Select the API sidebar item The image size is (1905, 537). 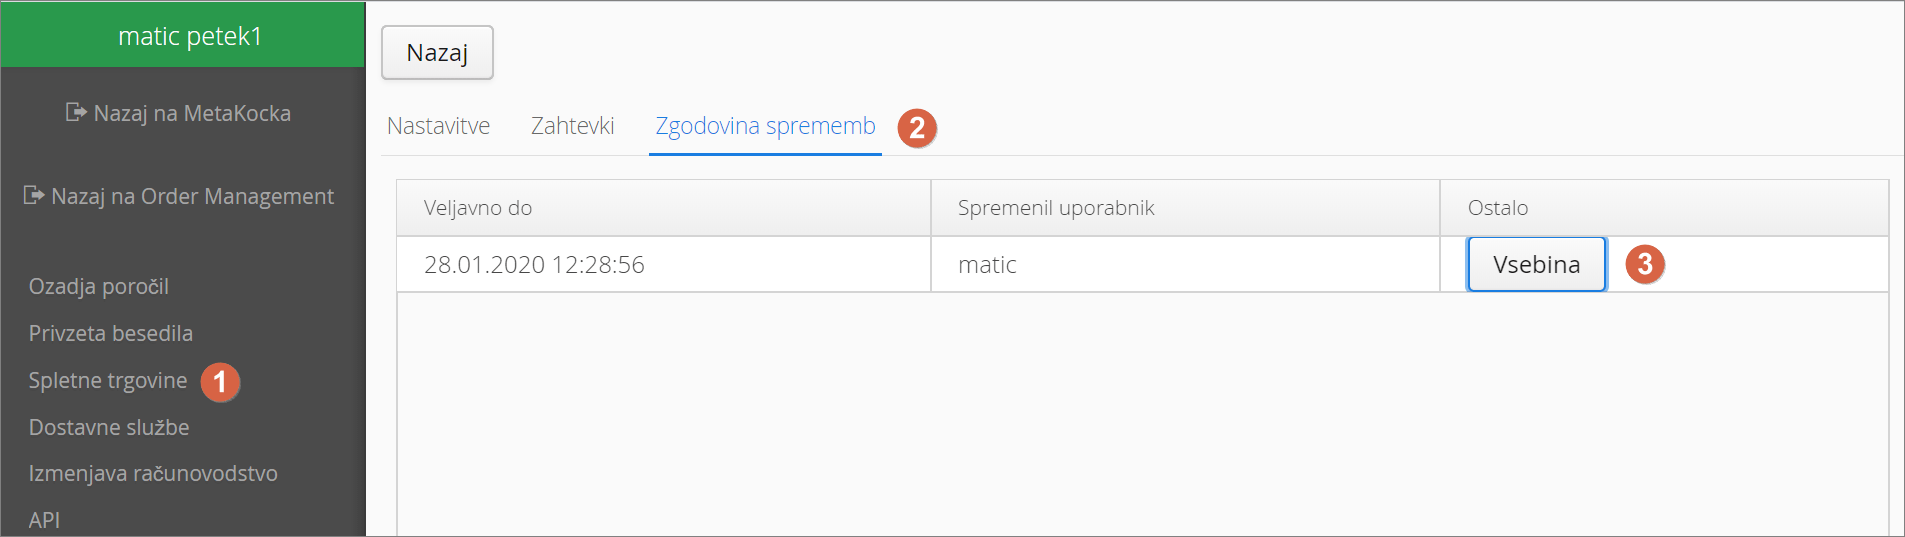click(44, 520)
